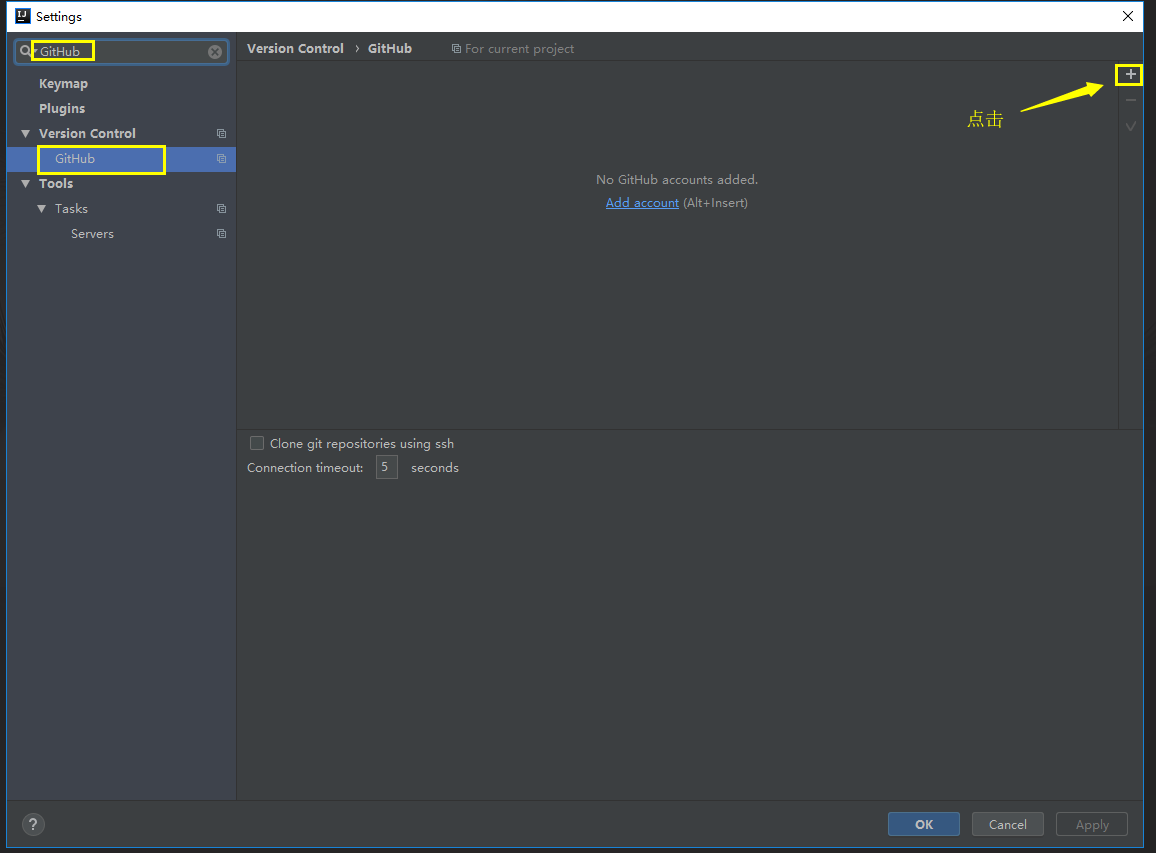Screen dimensions: 1156x853
Task: Collapse the Version Control tree node
Action: (26, 133)
